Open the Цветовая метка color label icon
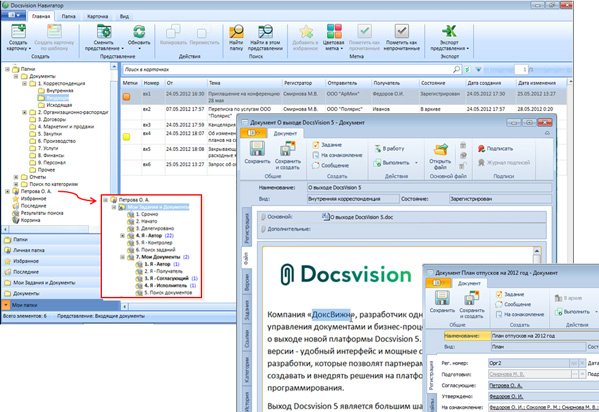Screen dimensions: 599x412 coord(334,31)
